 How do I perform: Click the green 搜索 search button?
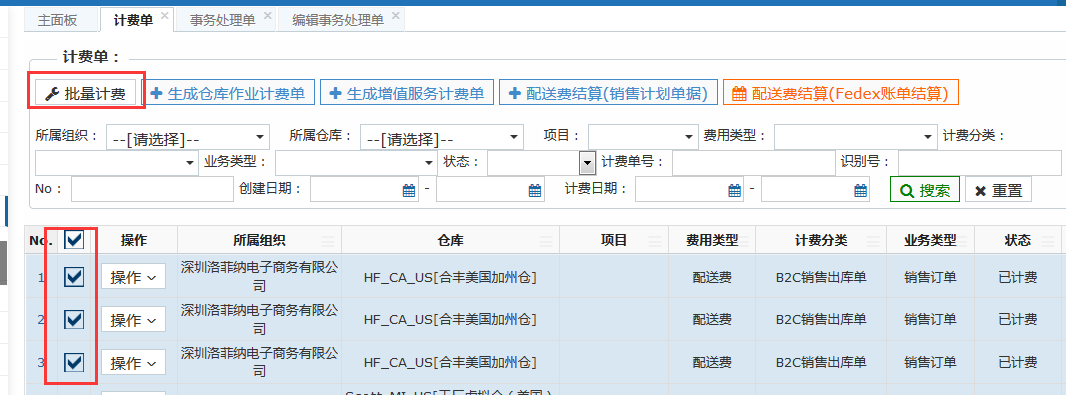(x=925, y=190)
